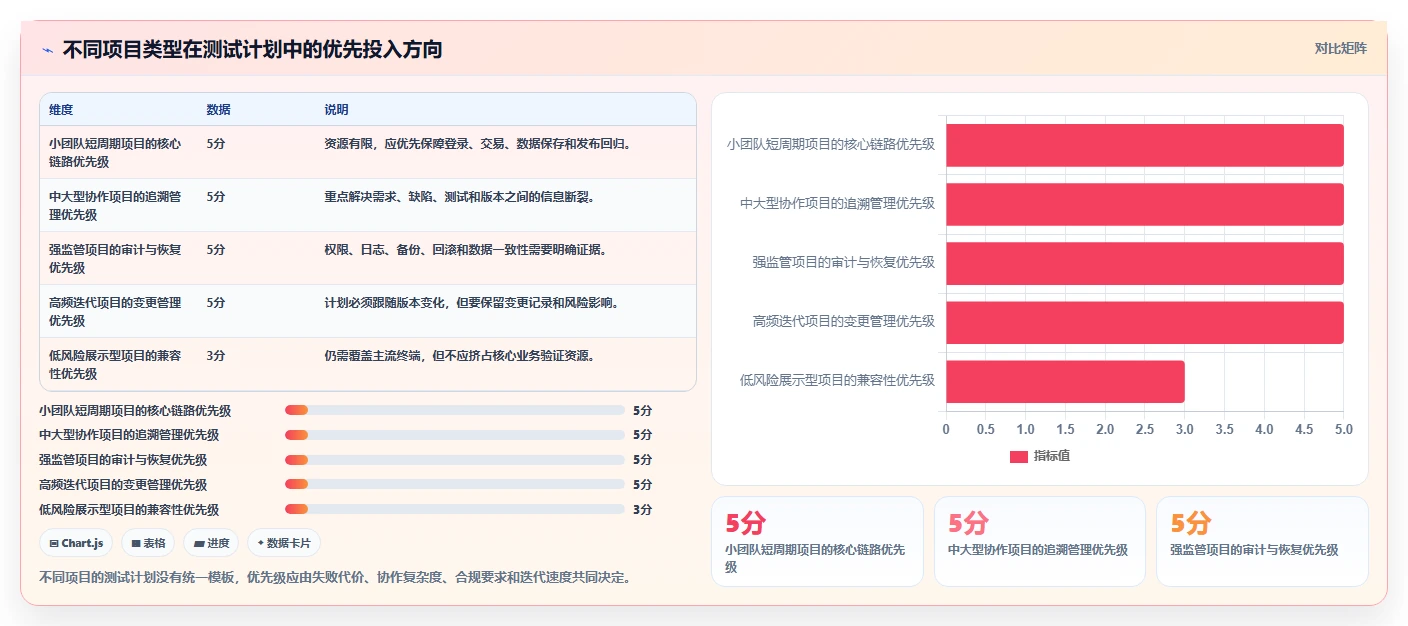Click the 3分 table cell
Image resolution: width=1408 pixels, height=626 pixels.
point(216,355)
